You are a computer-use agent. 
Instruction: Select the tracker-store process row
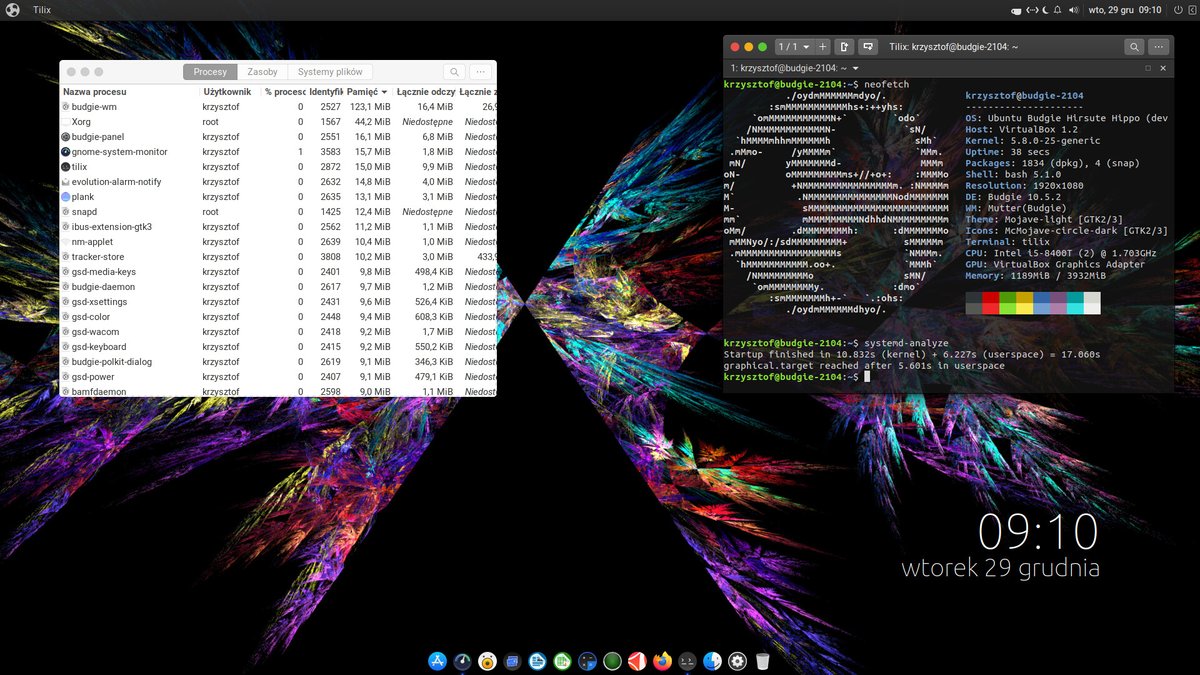(x=278, y=257)
